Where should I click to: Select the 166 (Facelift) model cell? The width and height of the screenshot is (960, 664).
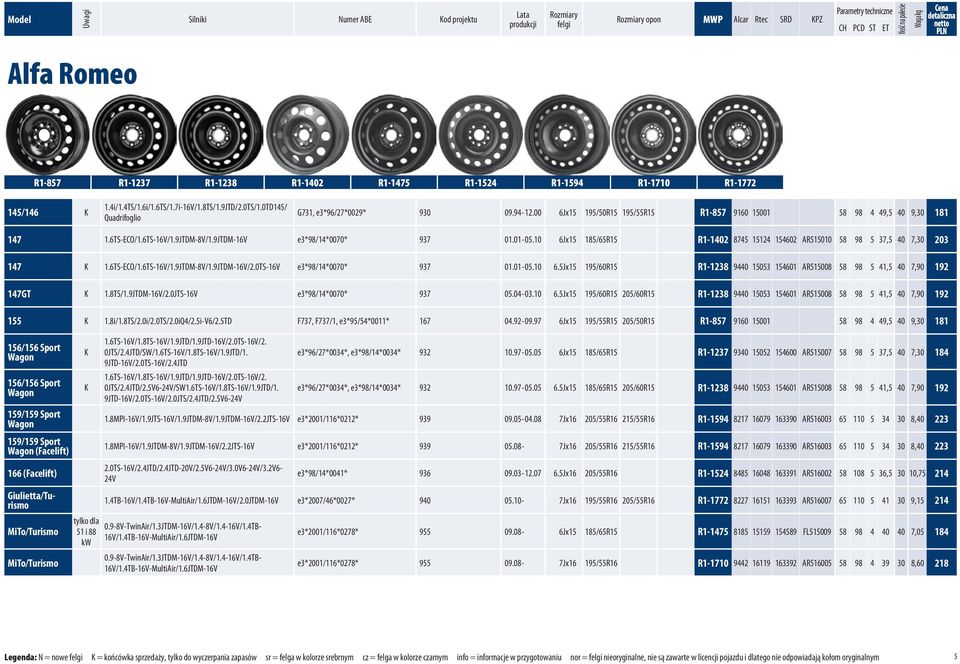[38, 473]
